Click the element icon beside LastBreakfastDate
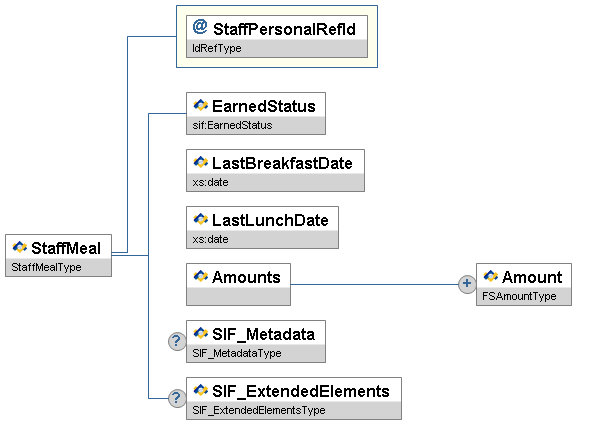This screenshot has height=424, width=594. (201, 162)
